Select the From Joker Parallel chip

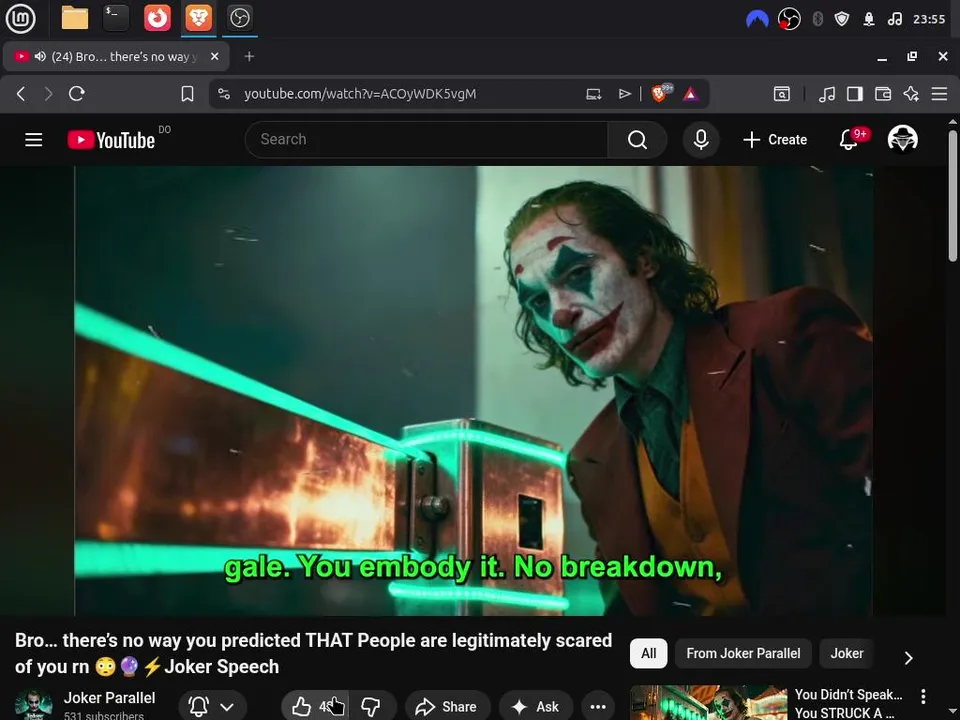coord(743,653)
